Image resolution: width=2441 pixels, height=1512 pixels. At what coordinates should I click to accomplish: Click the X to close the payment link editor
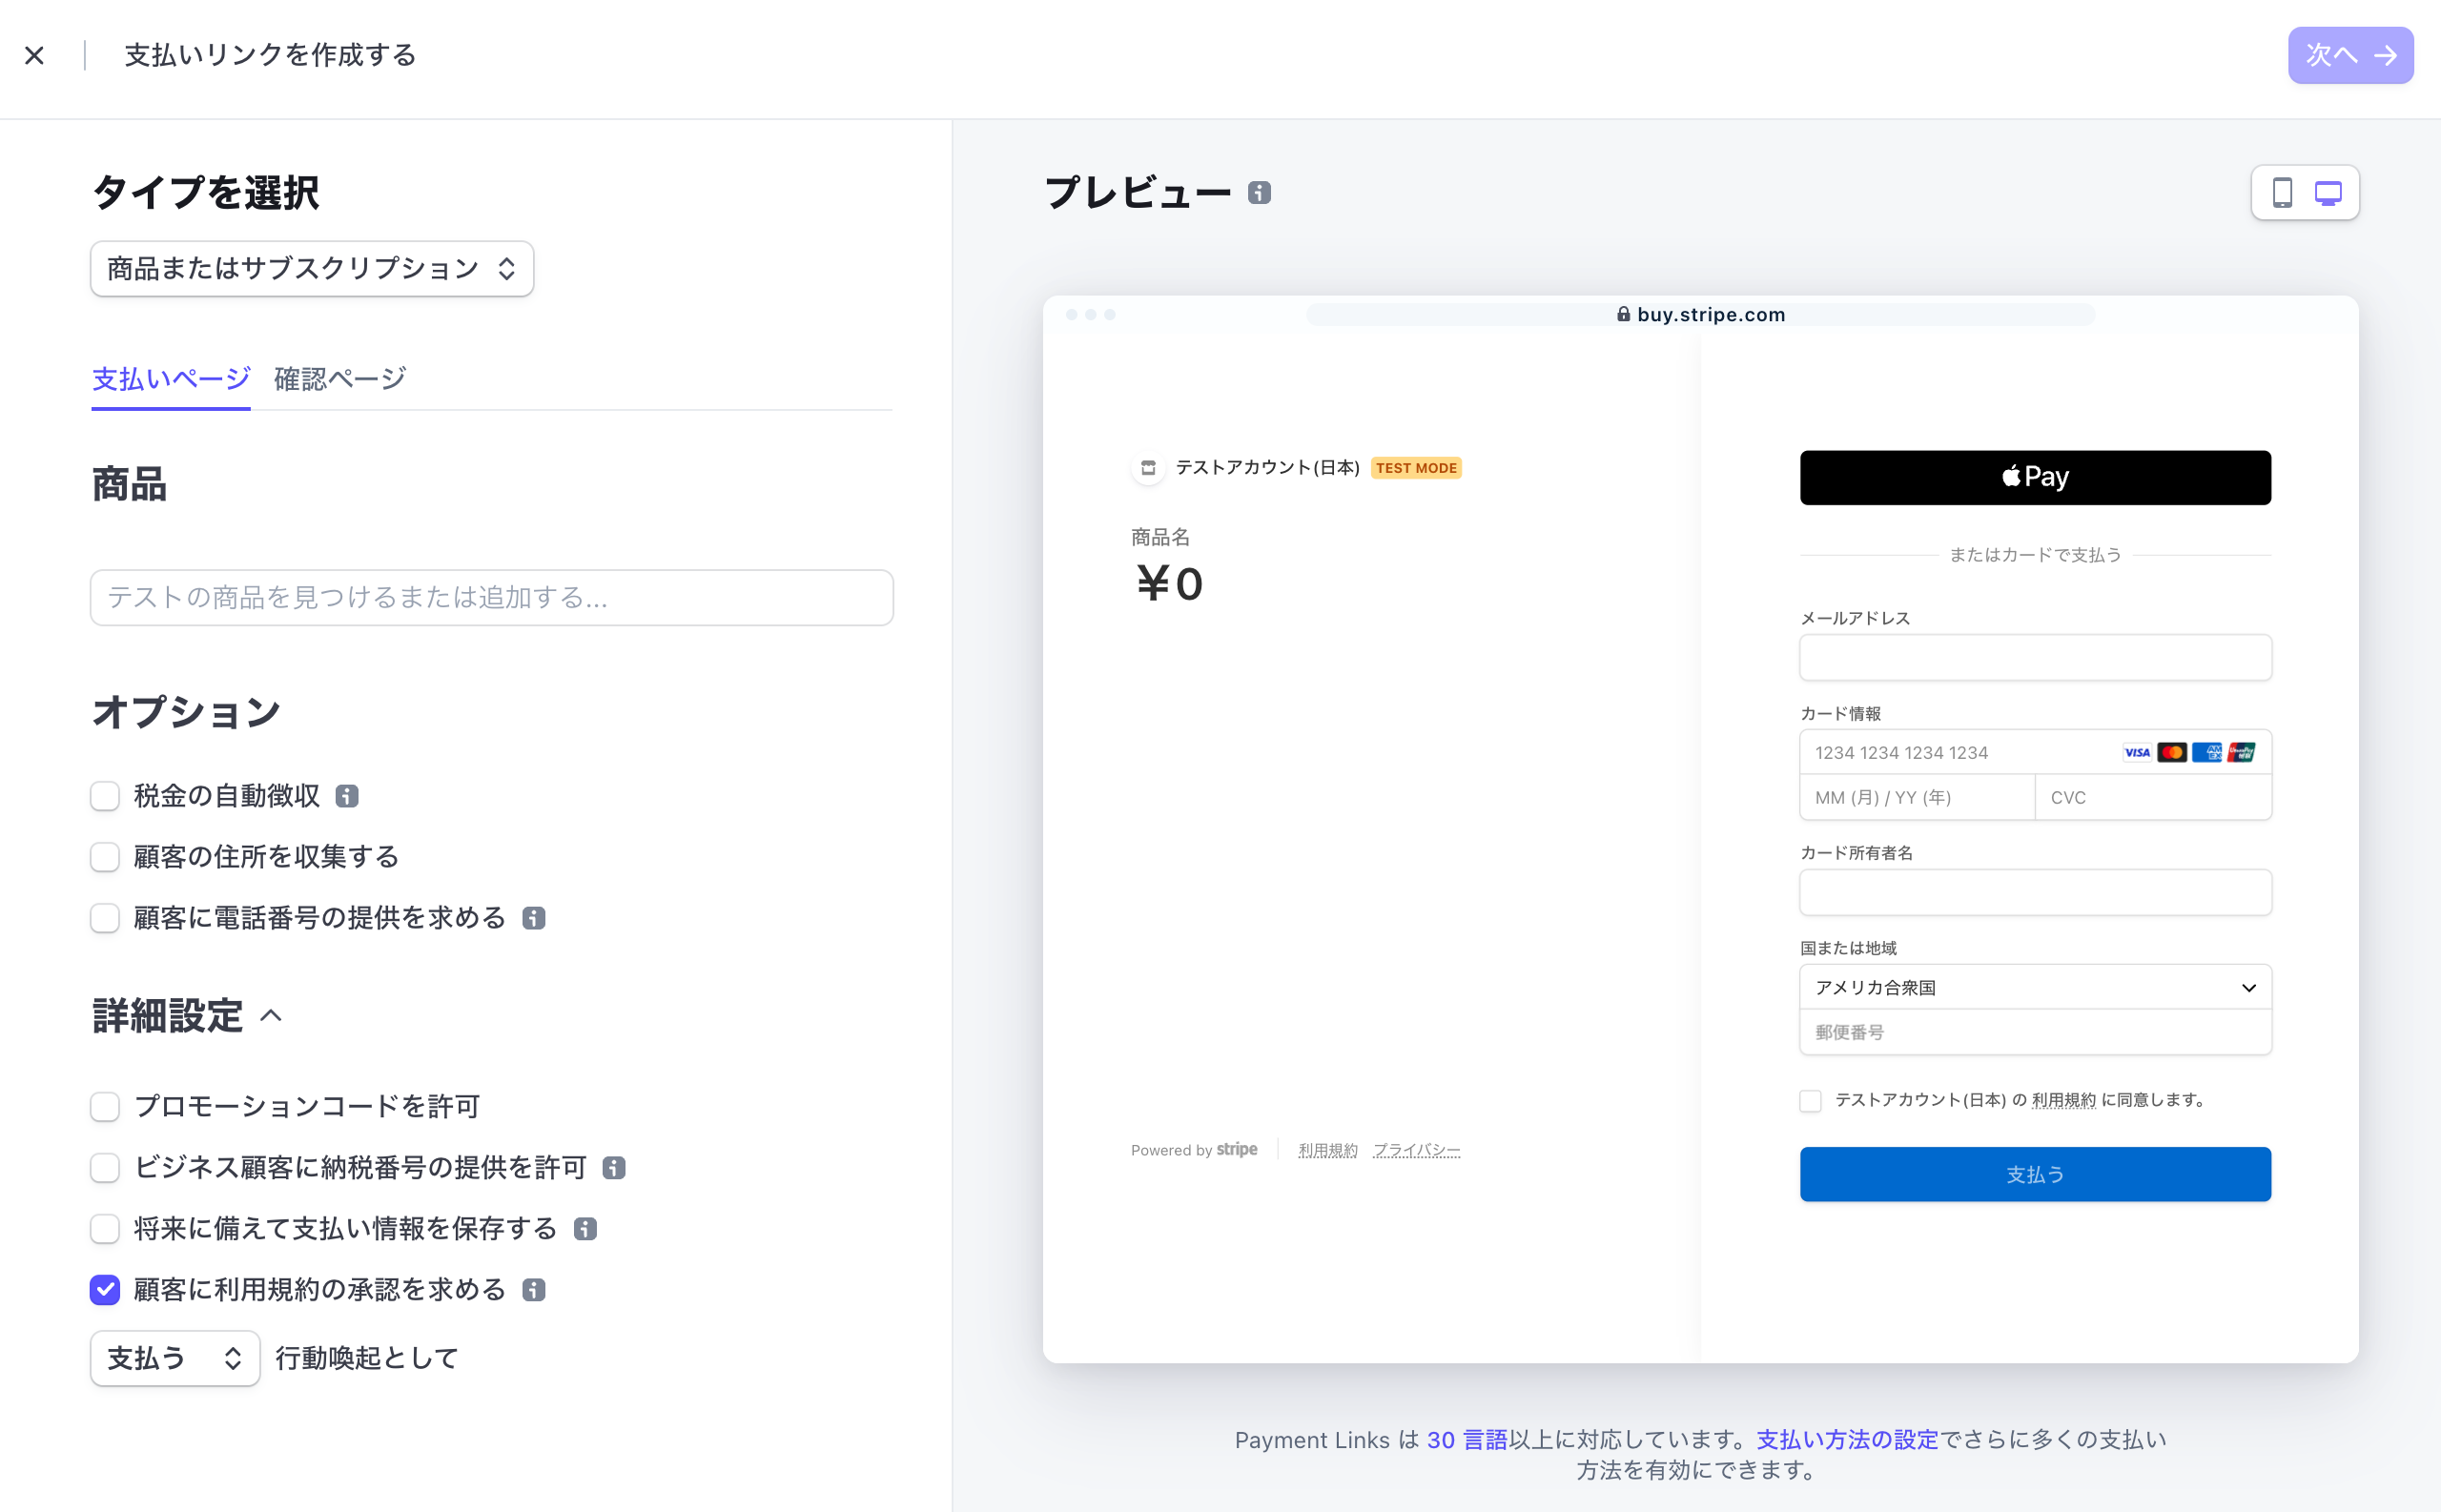tap(35, 55)
